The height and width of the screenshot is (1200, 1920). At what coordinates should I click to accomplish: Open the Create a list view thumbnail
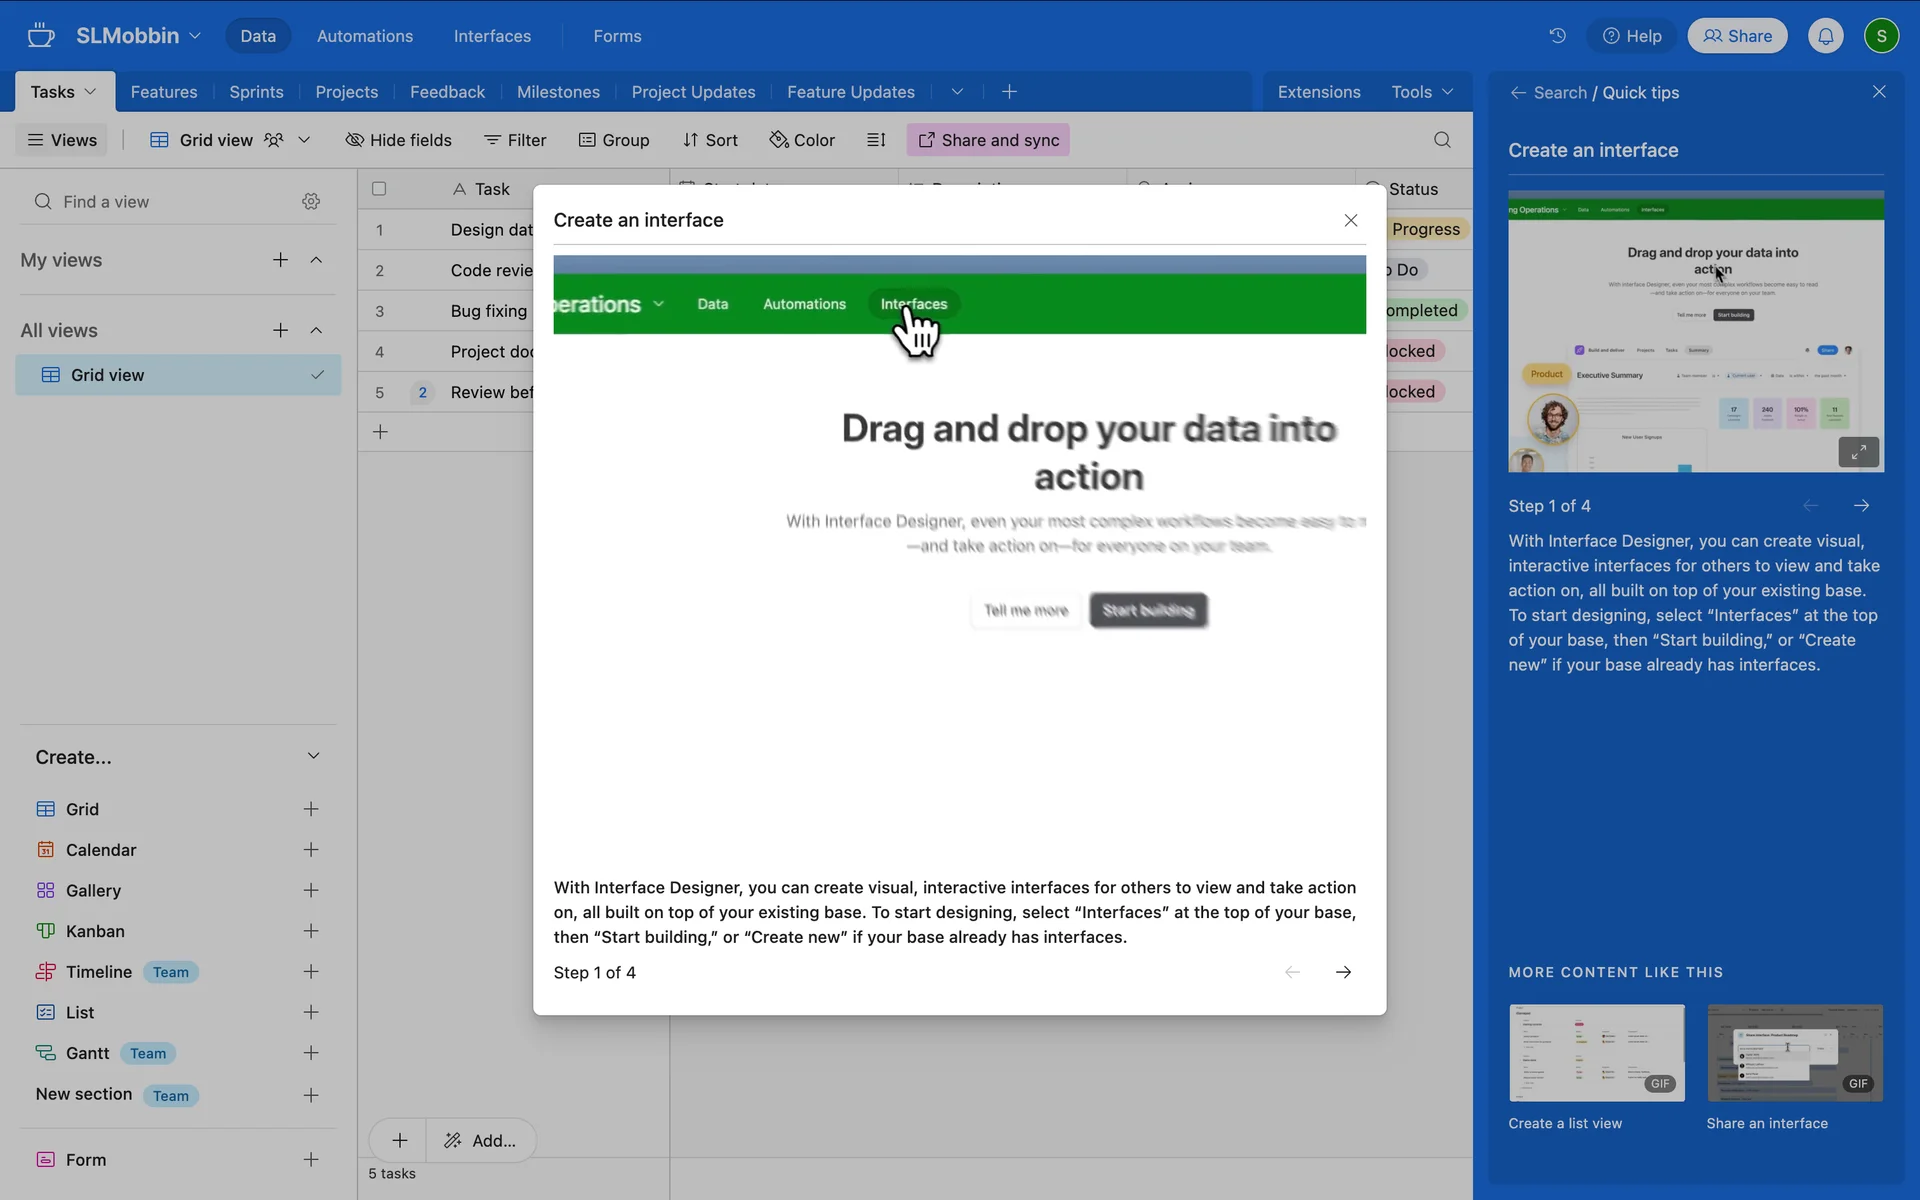tap(1596, 1053)
